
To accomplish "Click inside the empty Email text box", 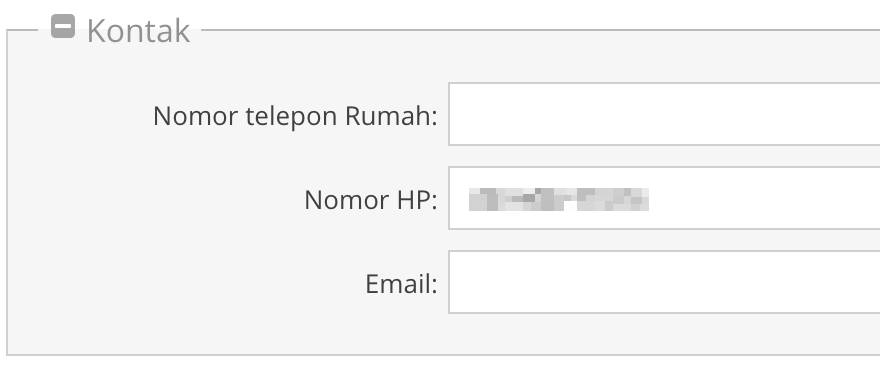I will [x=664, y=282].
